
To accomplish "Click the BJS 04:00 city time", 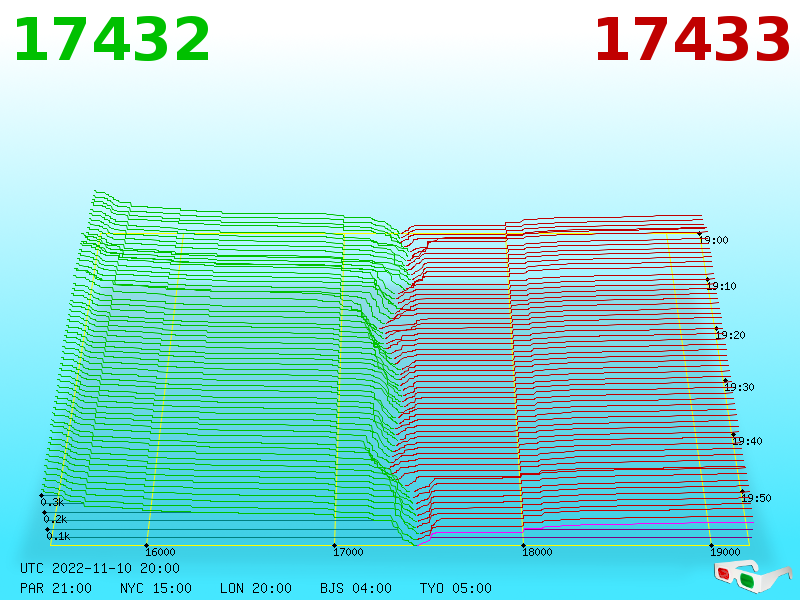I will click(356, 588).
